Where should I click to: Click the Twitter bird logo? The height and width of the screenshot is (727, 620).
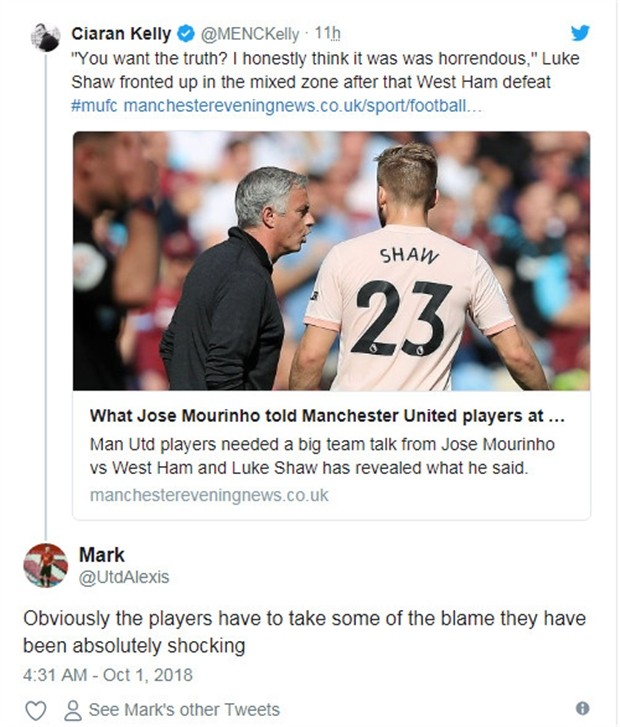(580, 33)
